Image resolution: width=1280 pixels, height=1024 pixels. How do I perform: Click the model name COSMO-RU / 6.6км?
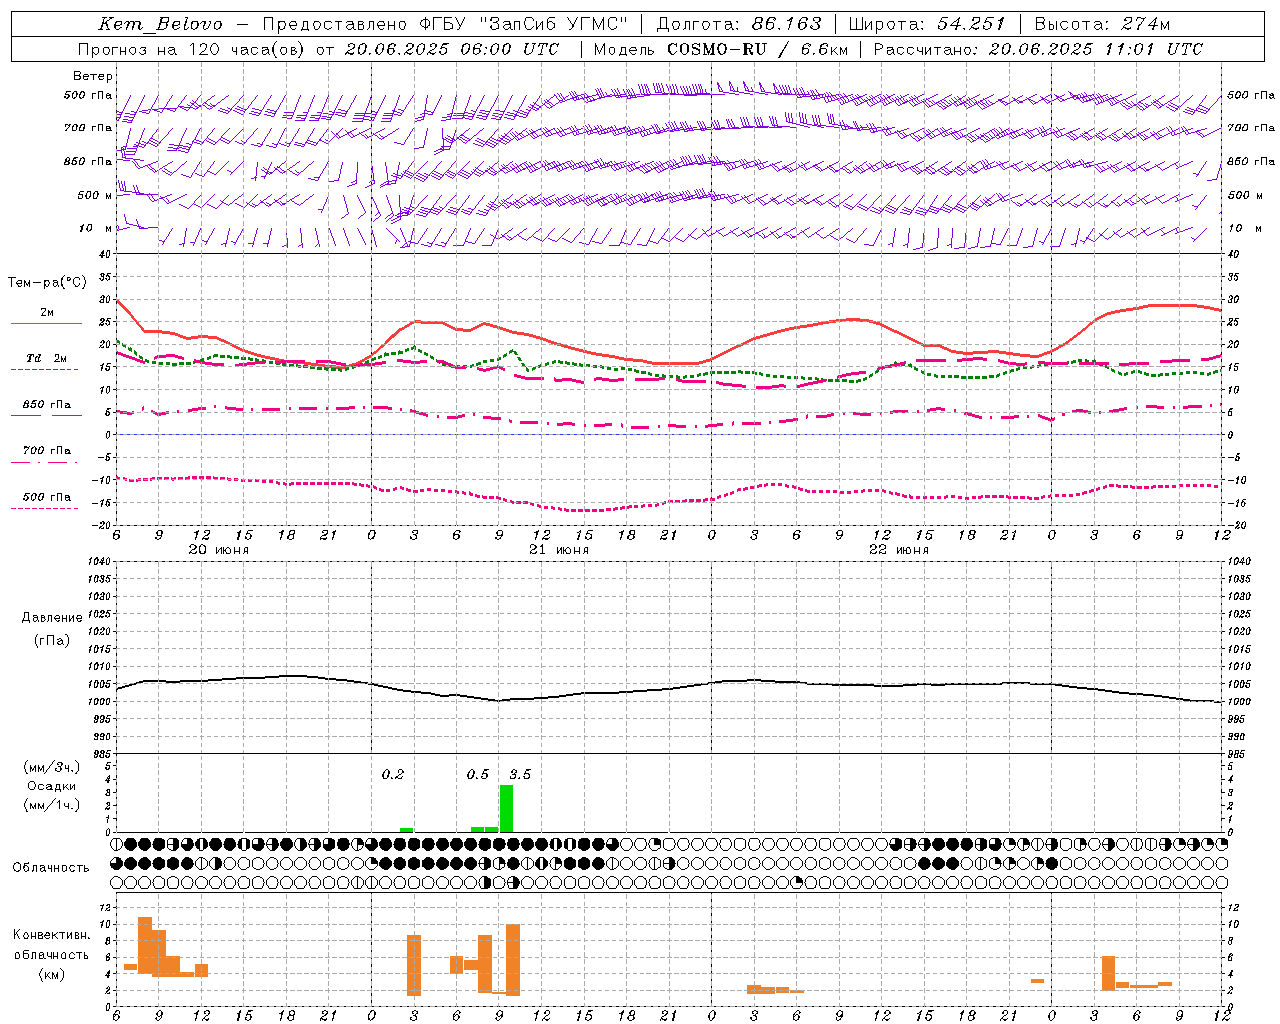coord(758,49)
